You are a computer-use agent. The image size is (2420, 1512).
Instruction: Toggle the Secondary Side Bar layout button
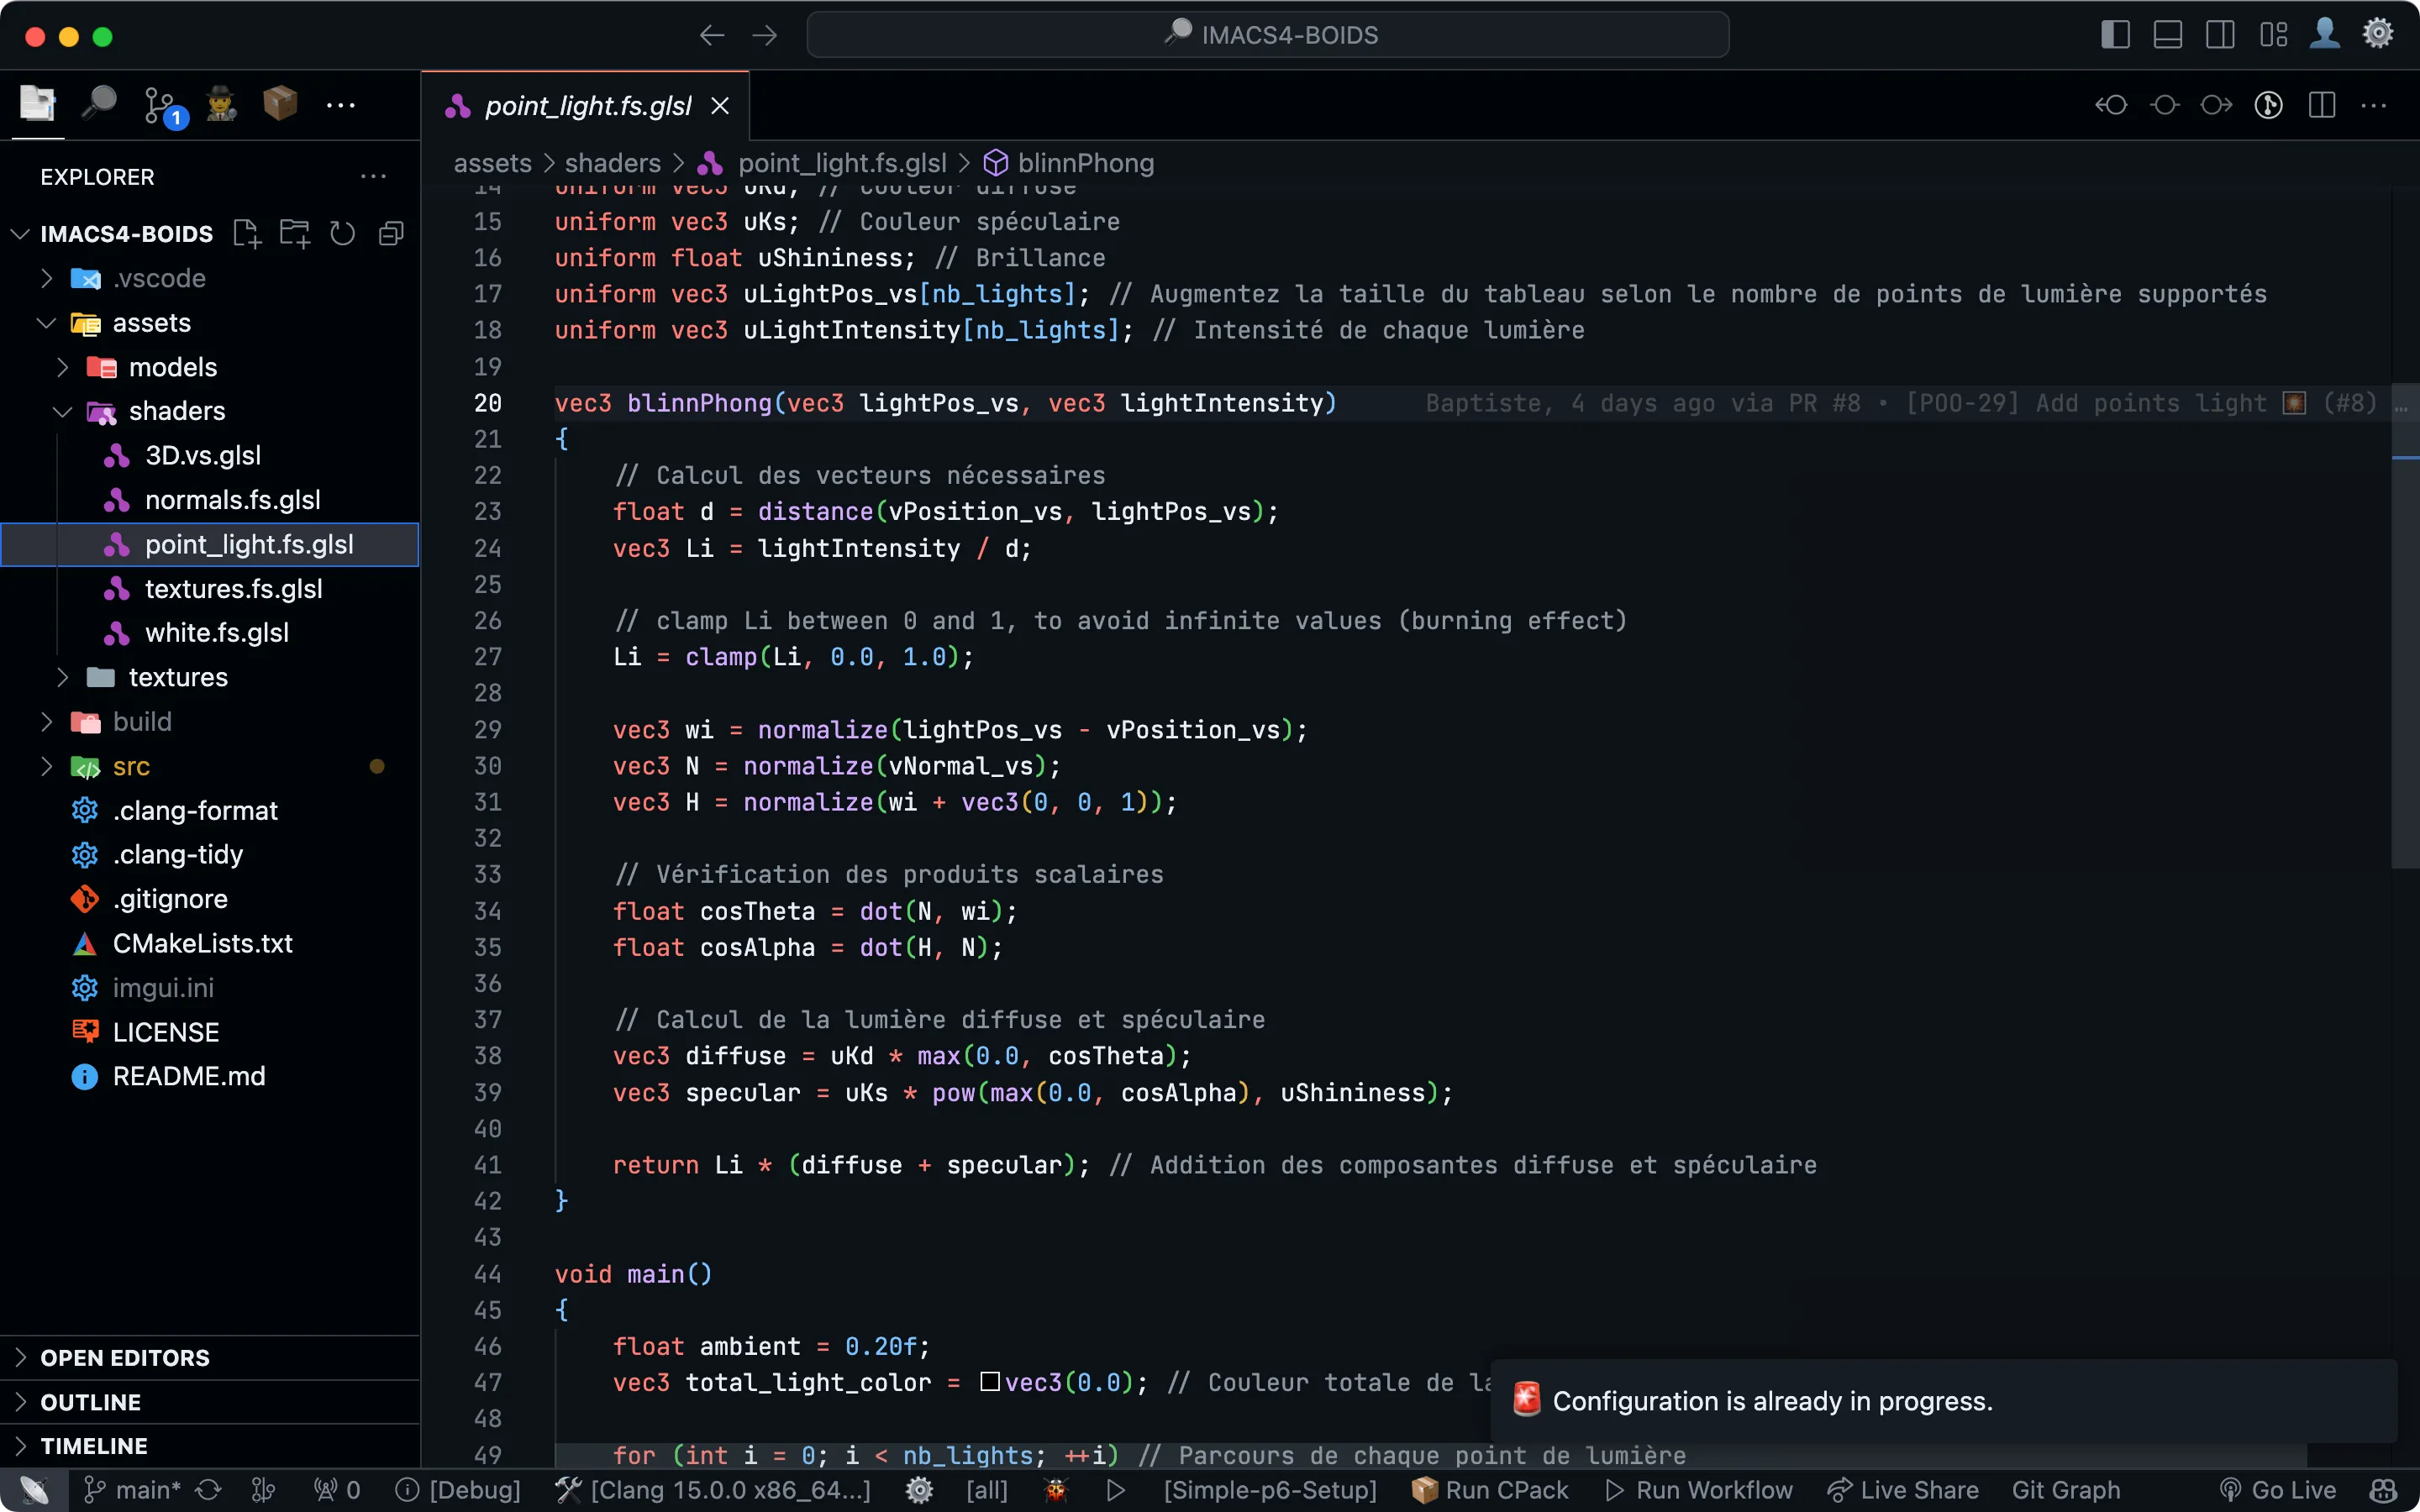click(2220, 35)
